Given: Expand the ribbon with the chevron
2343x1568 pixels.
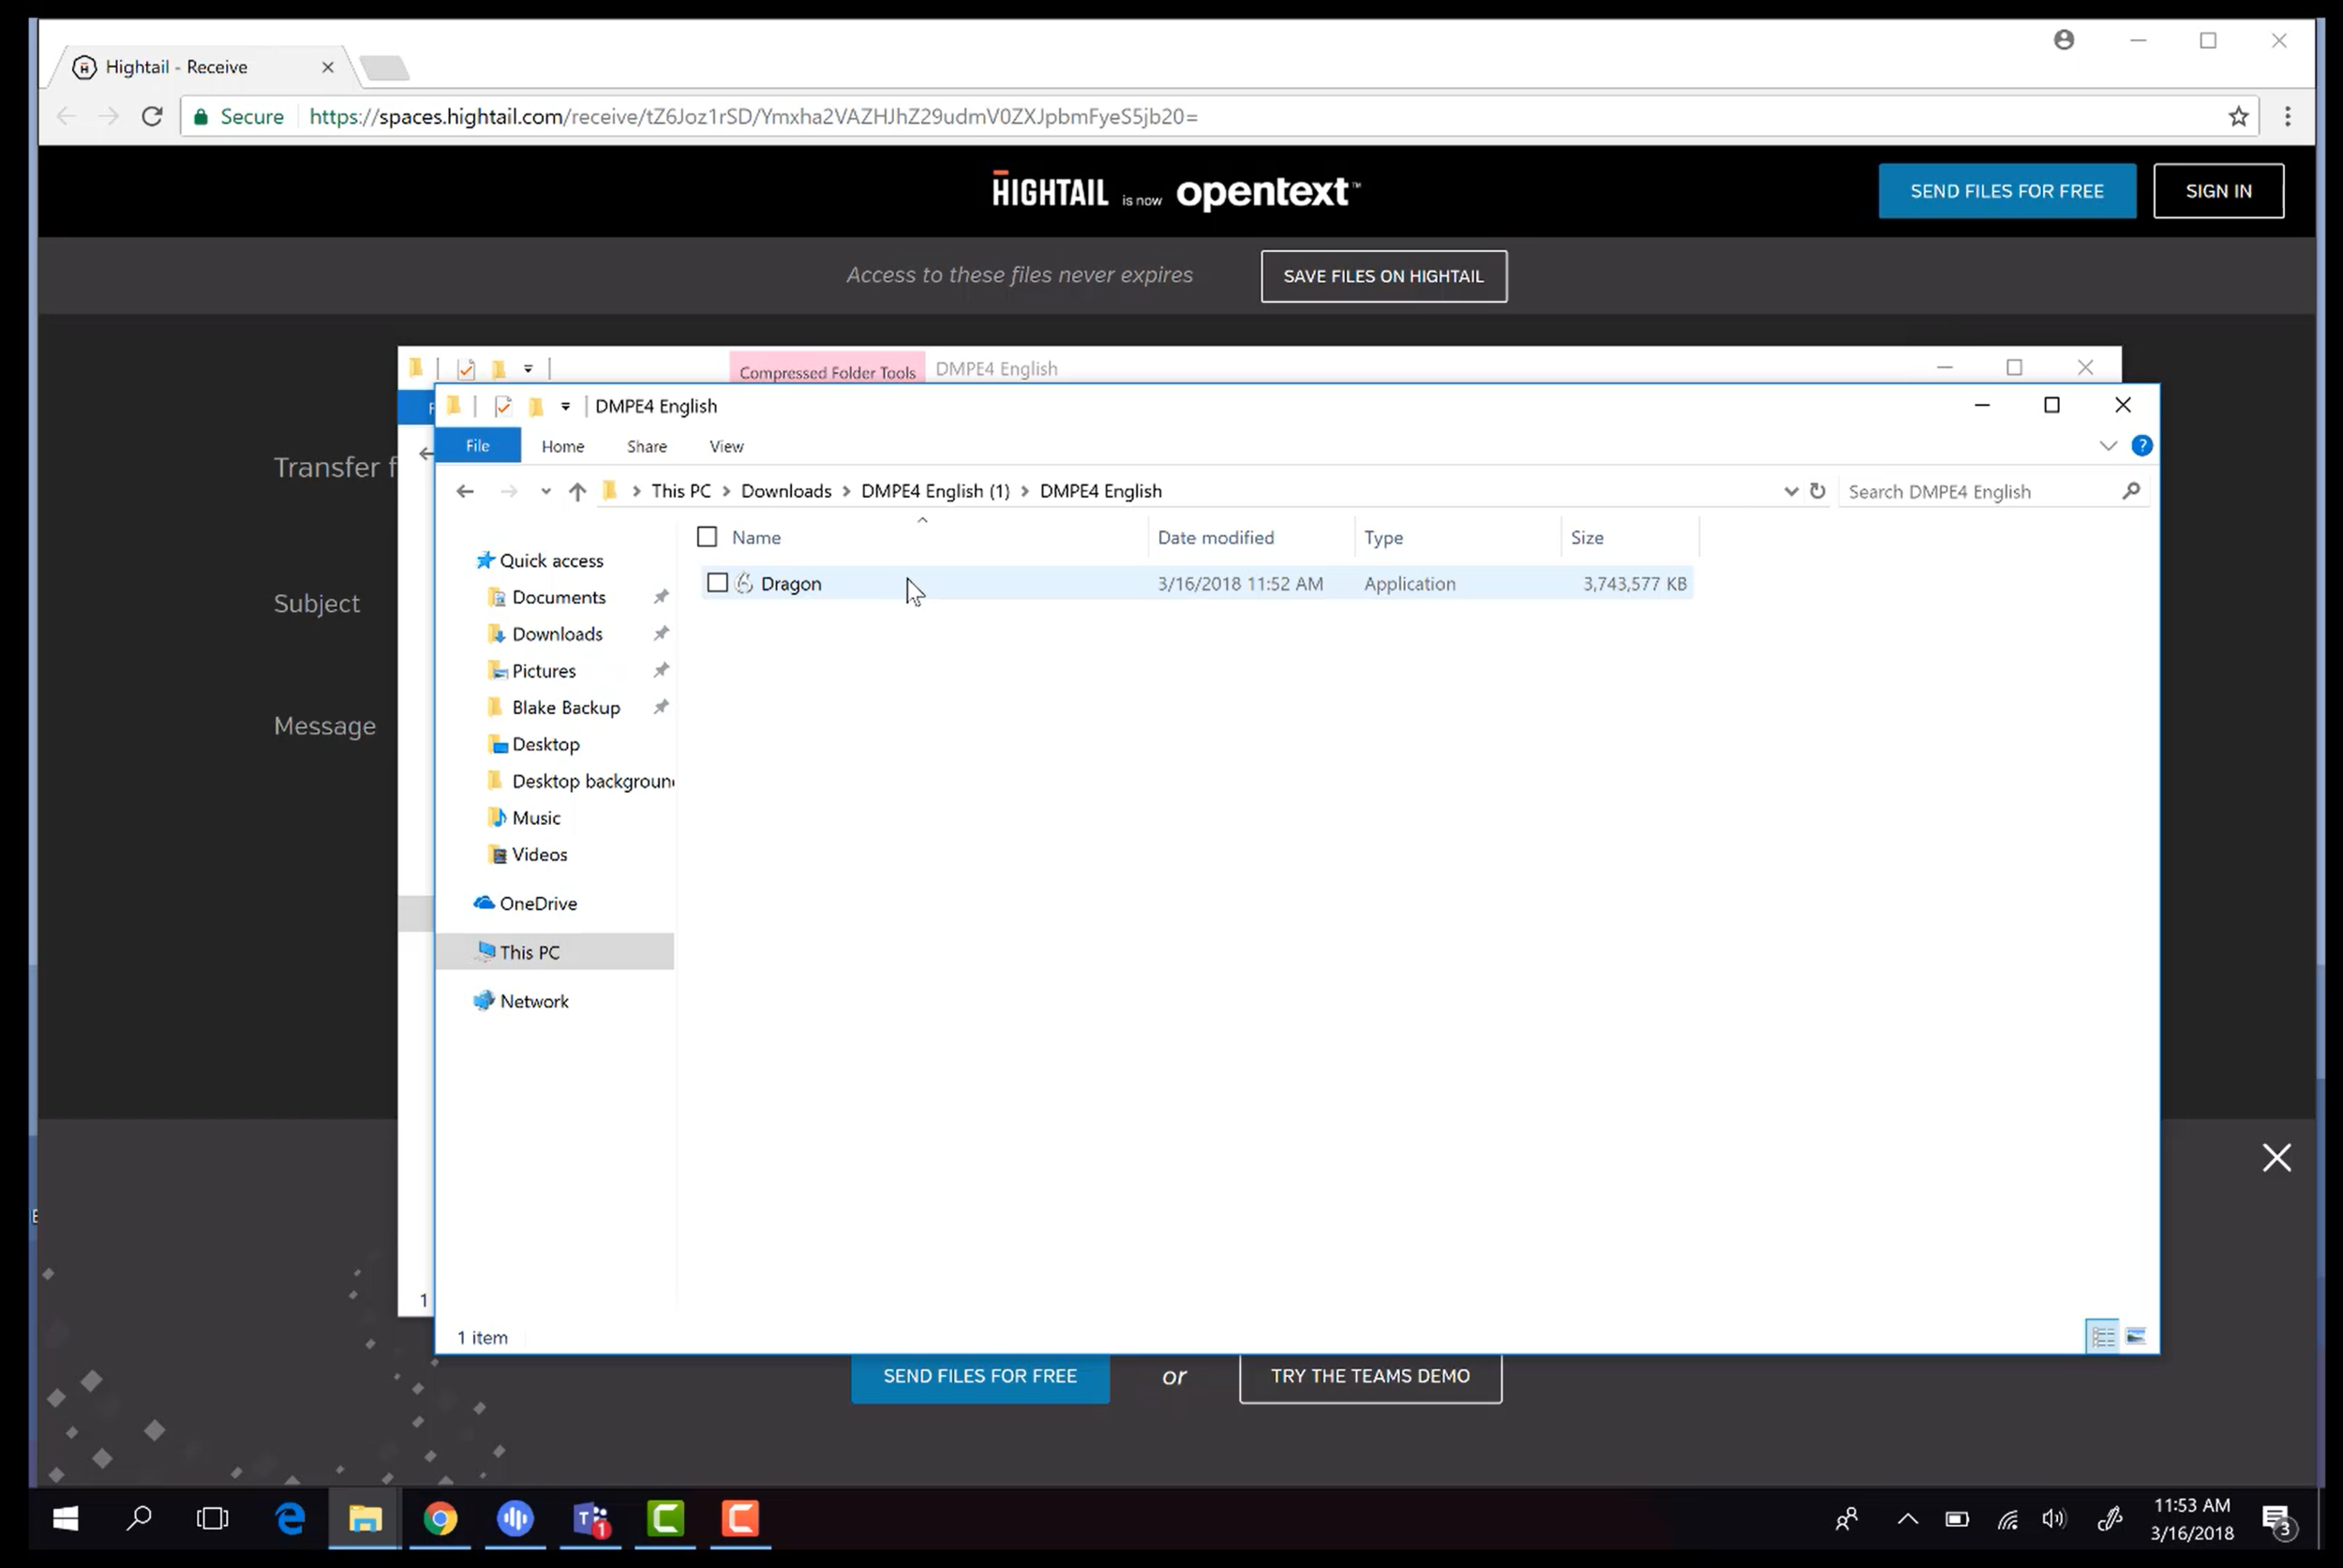Looking at the screenshot, I should coord(2108,446).
